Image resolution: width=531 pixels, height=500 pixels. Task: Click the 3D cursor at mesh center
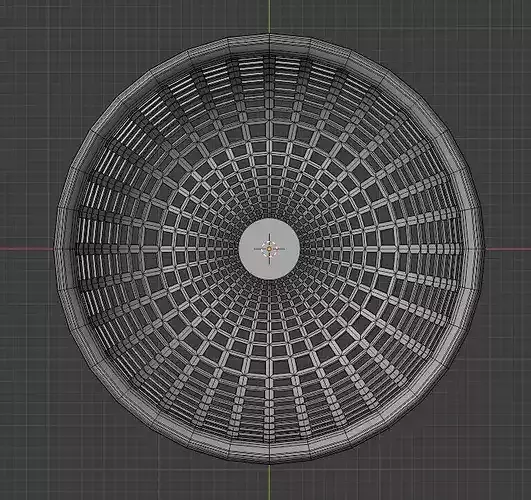[270, 249]
